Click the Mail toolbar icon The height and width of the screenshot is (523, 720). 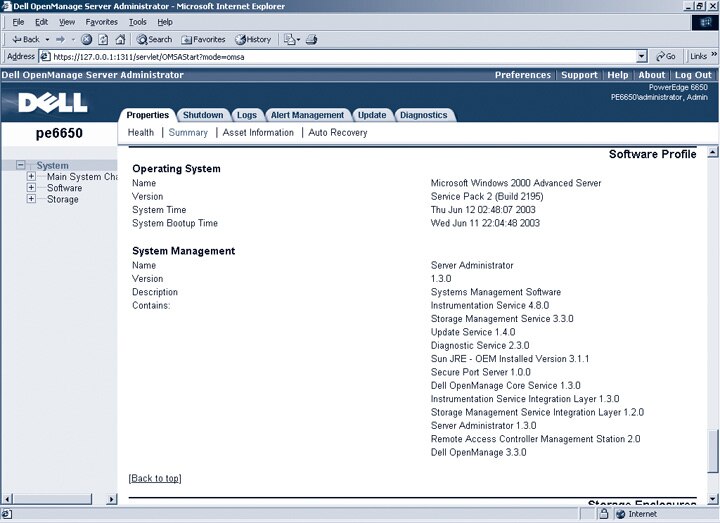[289, 39]
